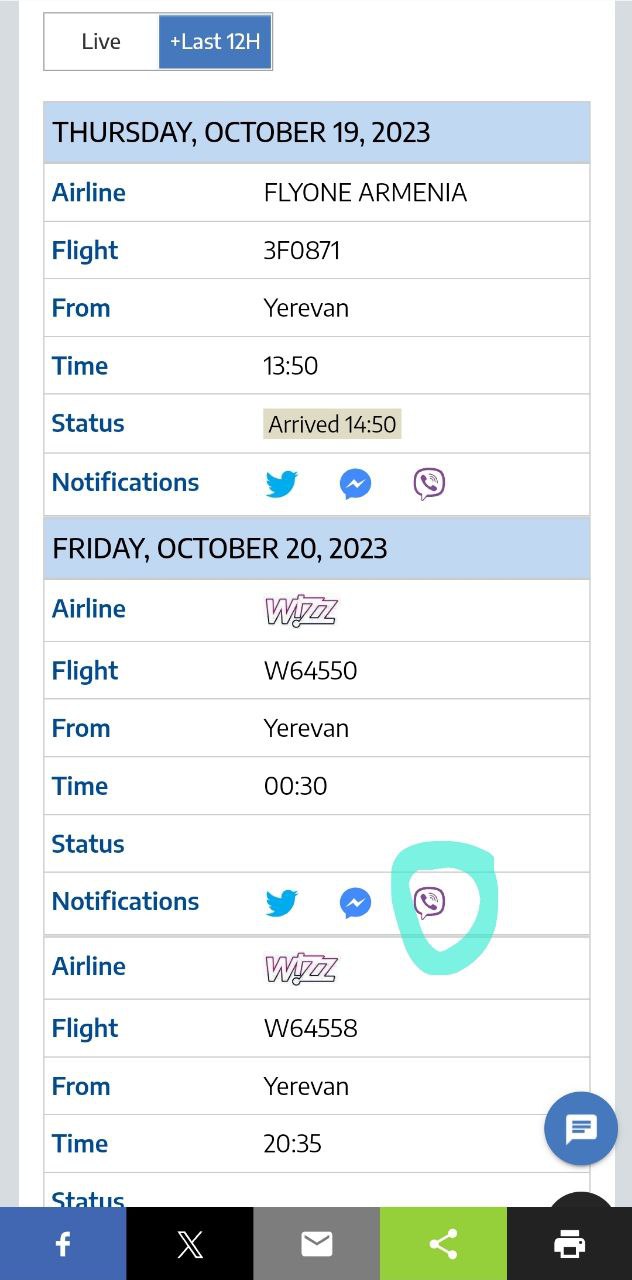
Task: Switch to the Live view
Action: [101, 42]
